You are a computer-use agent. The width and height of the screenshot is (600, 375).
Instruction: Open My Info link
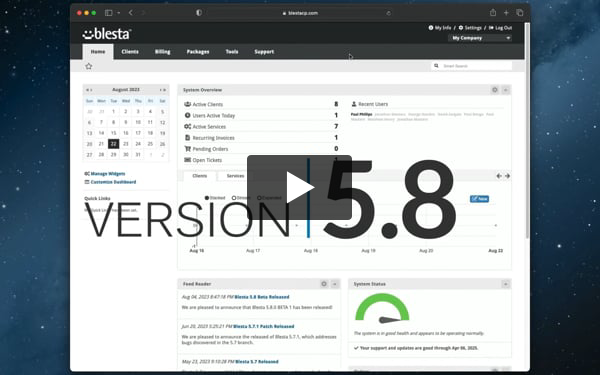[440, 28]
